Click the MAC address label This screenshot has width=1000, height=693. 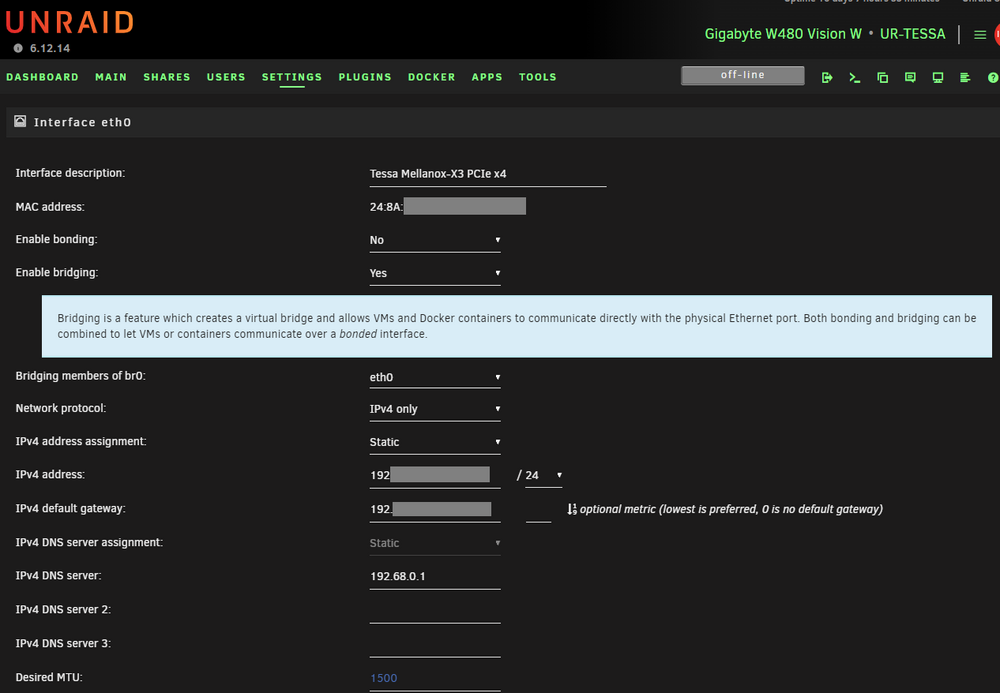click(x=50, y=207)
